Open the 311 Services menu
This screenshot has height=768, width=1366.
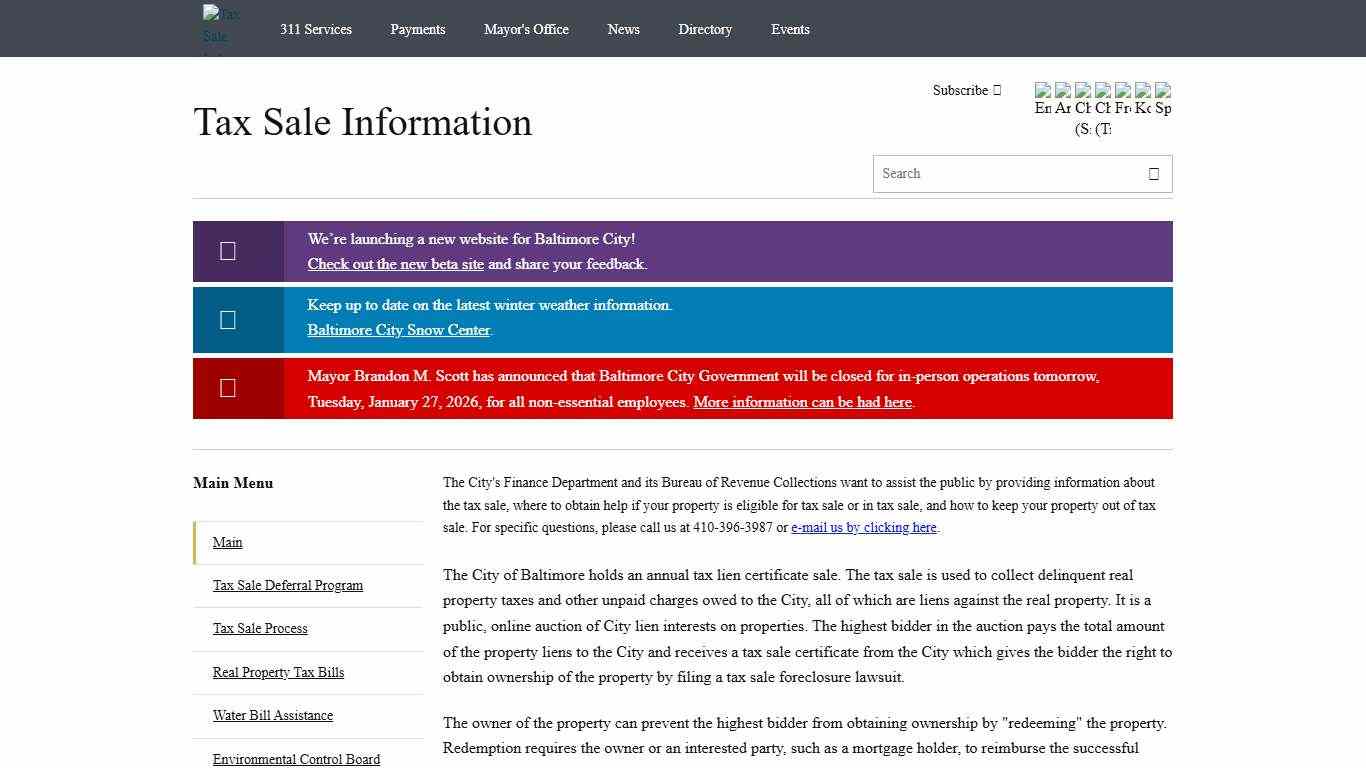point(316,29)
